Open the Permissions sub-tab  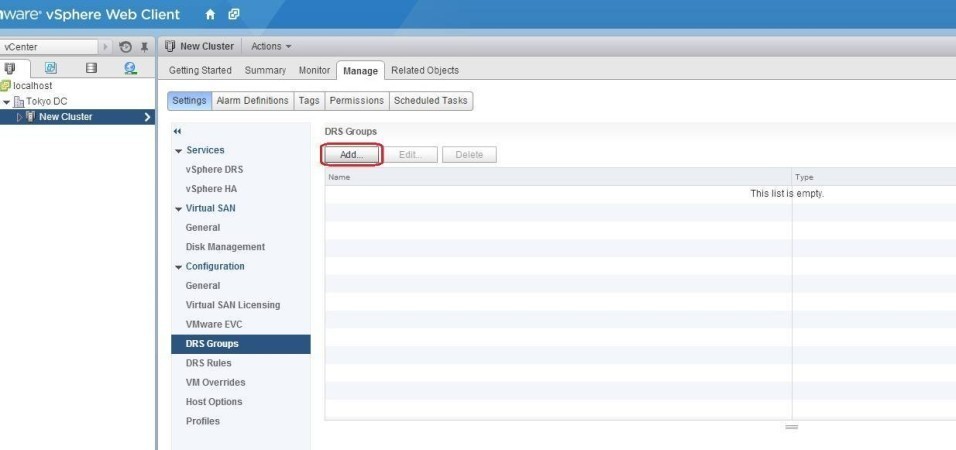[x=357, y=101]
